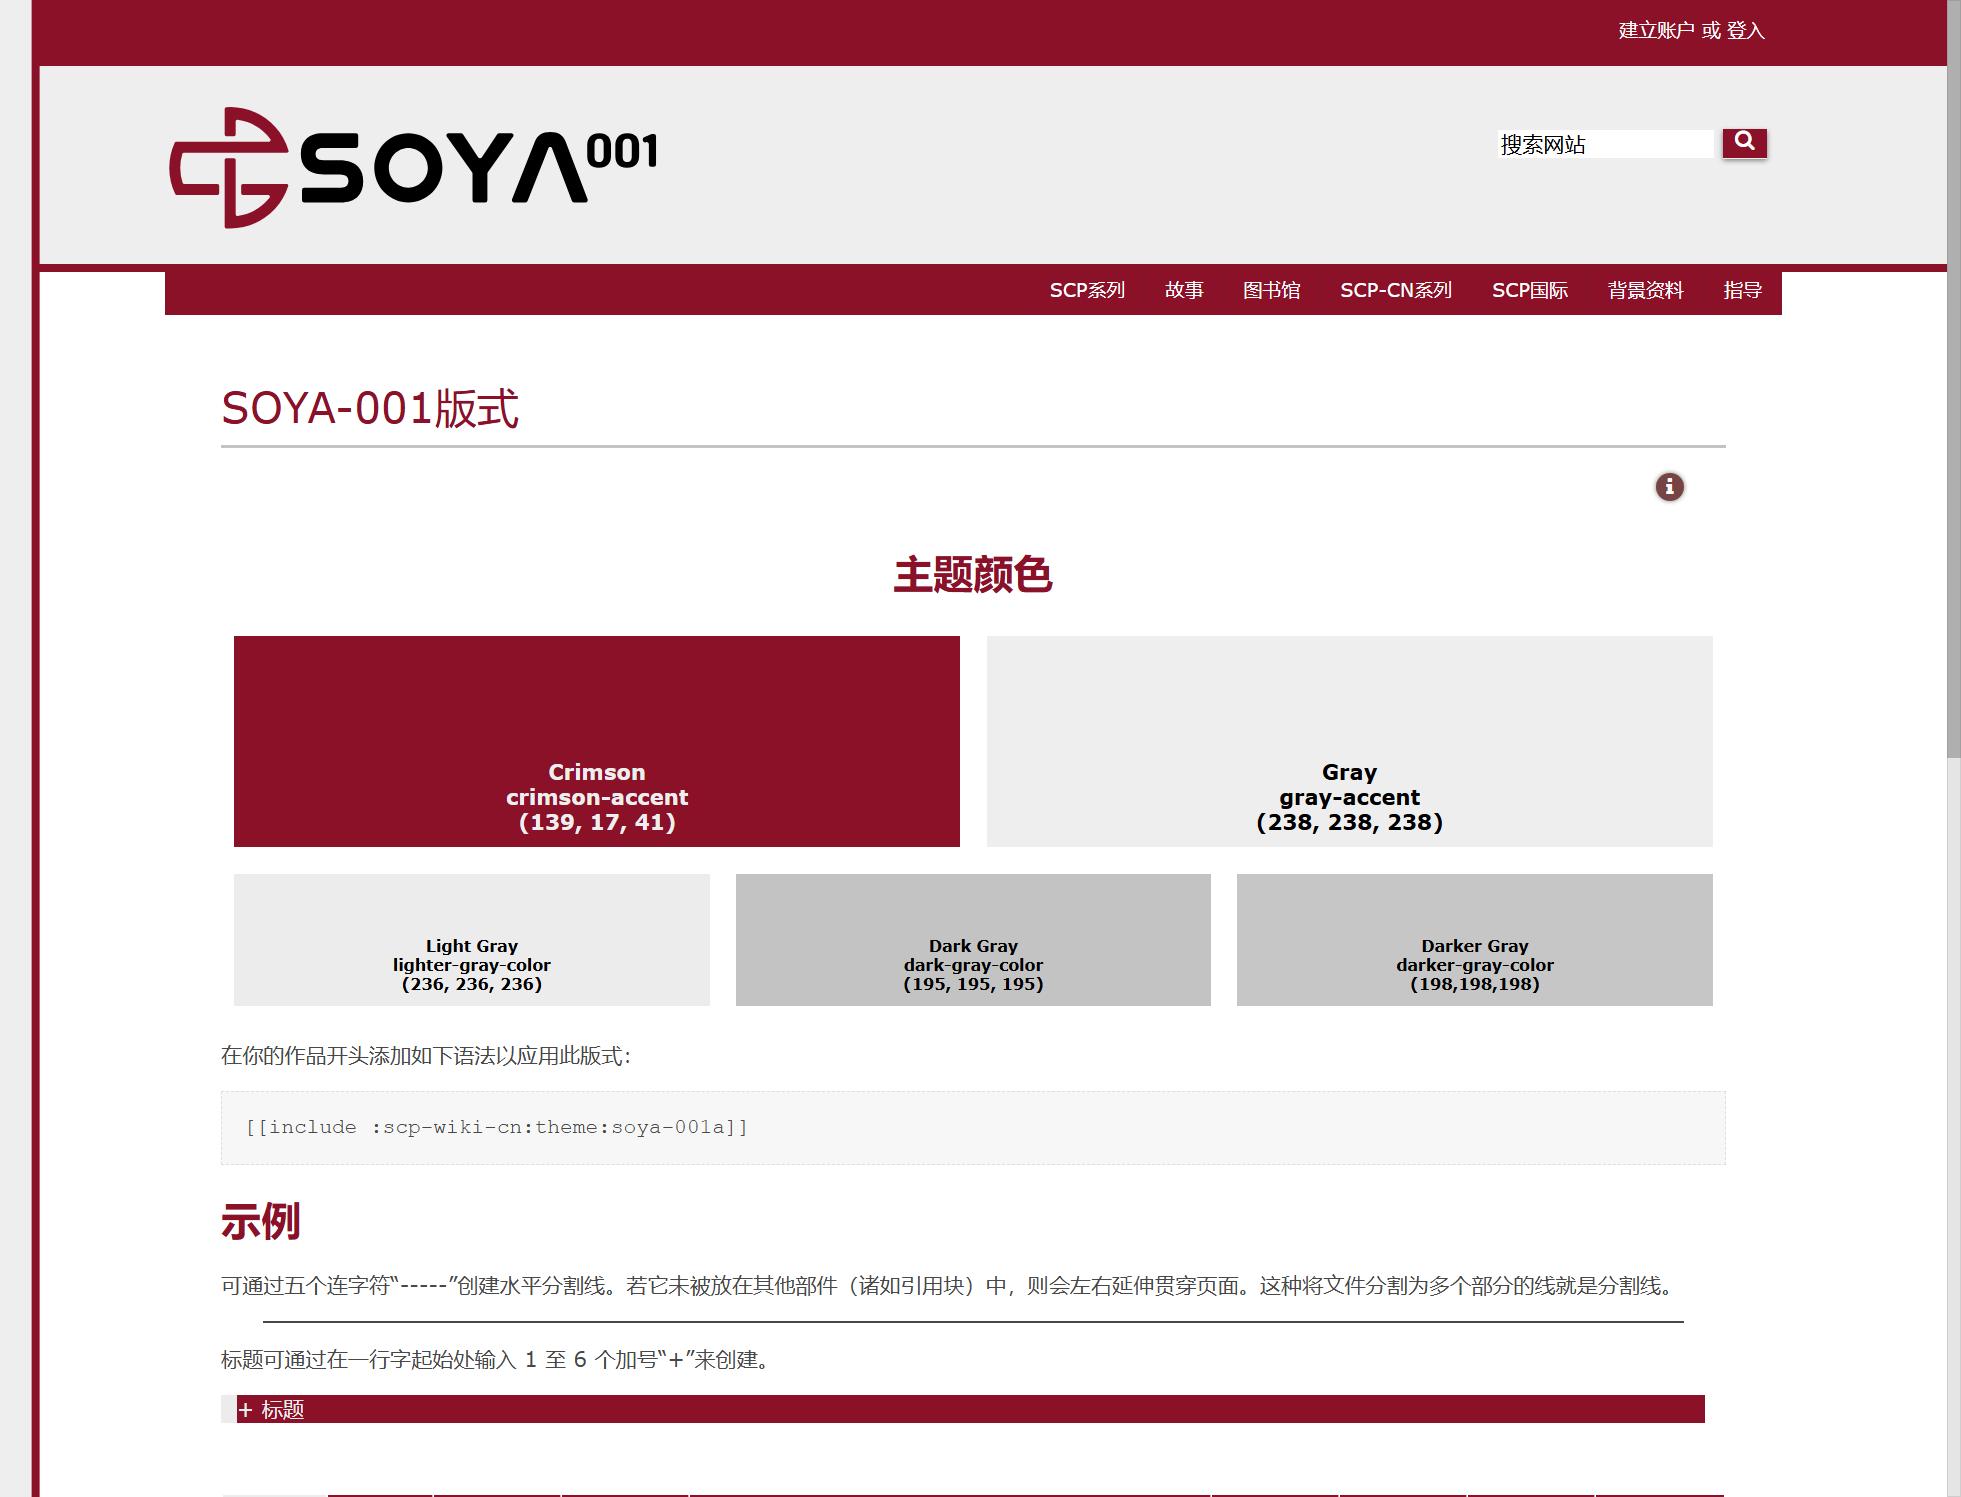The height and width of the screenshot is (1497, 1961).
Task: Select the Dark Gray dark-gray-color swatch
Action: click(972, 938)
